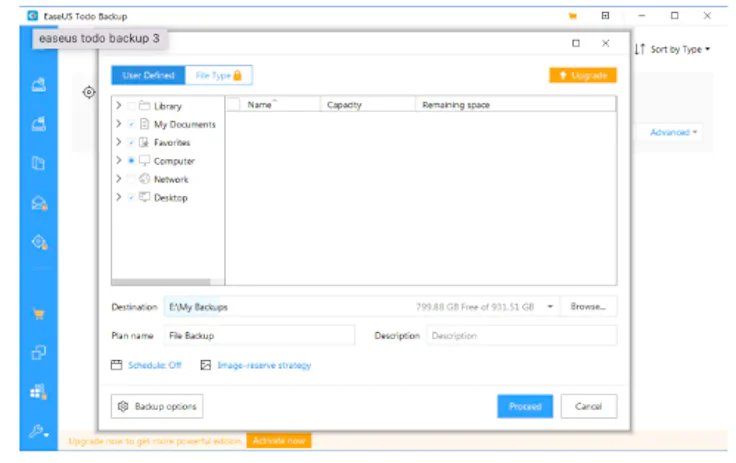The width and height of the screenshot is (736, 463).
Task: Uncheck the Favorites checkbox
Action: pos(131,142)
